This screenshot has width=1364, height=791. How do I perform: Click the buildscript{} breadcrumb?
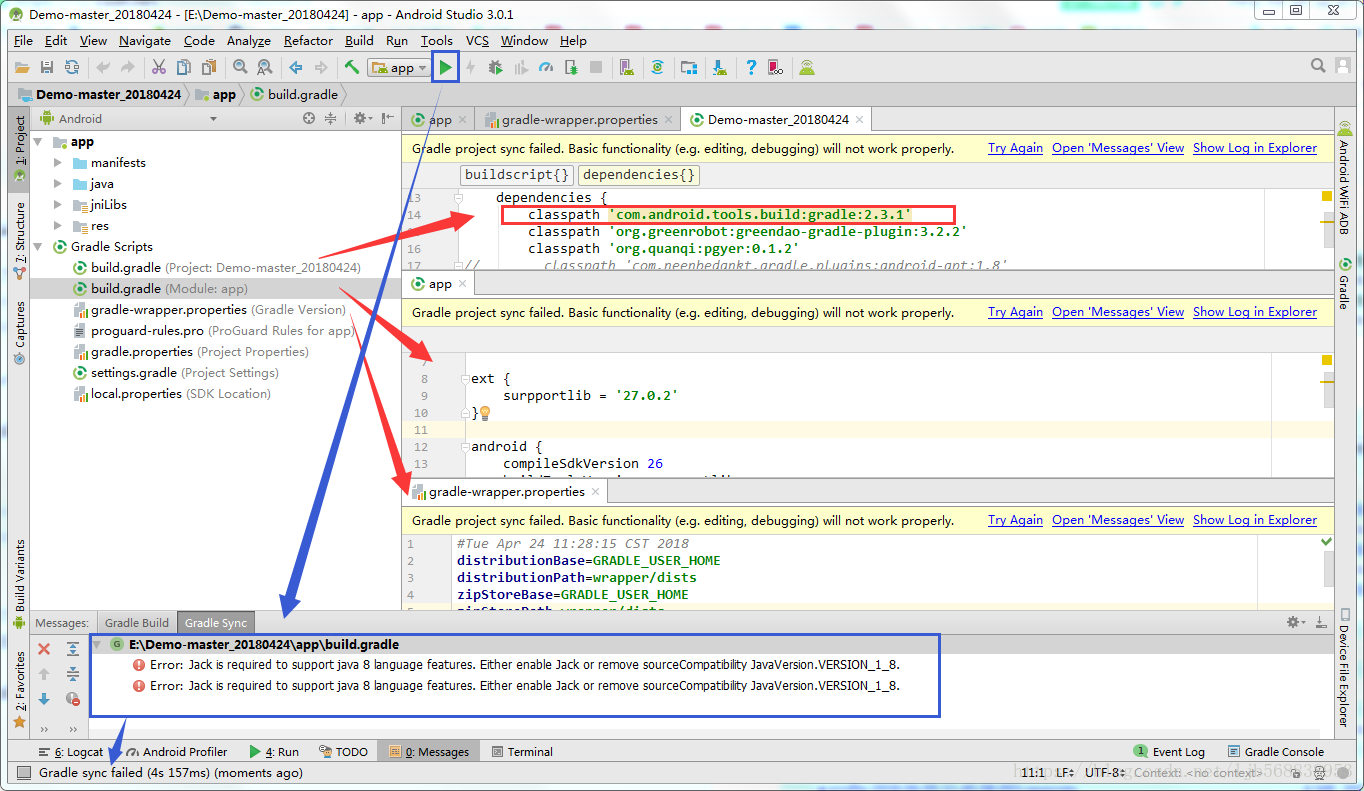(518, 175)
